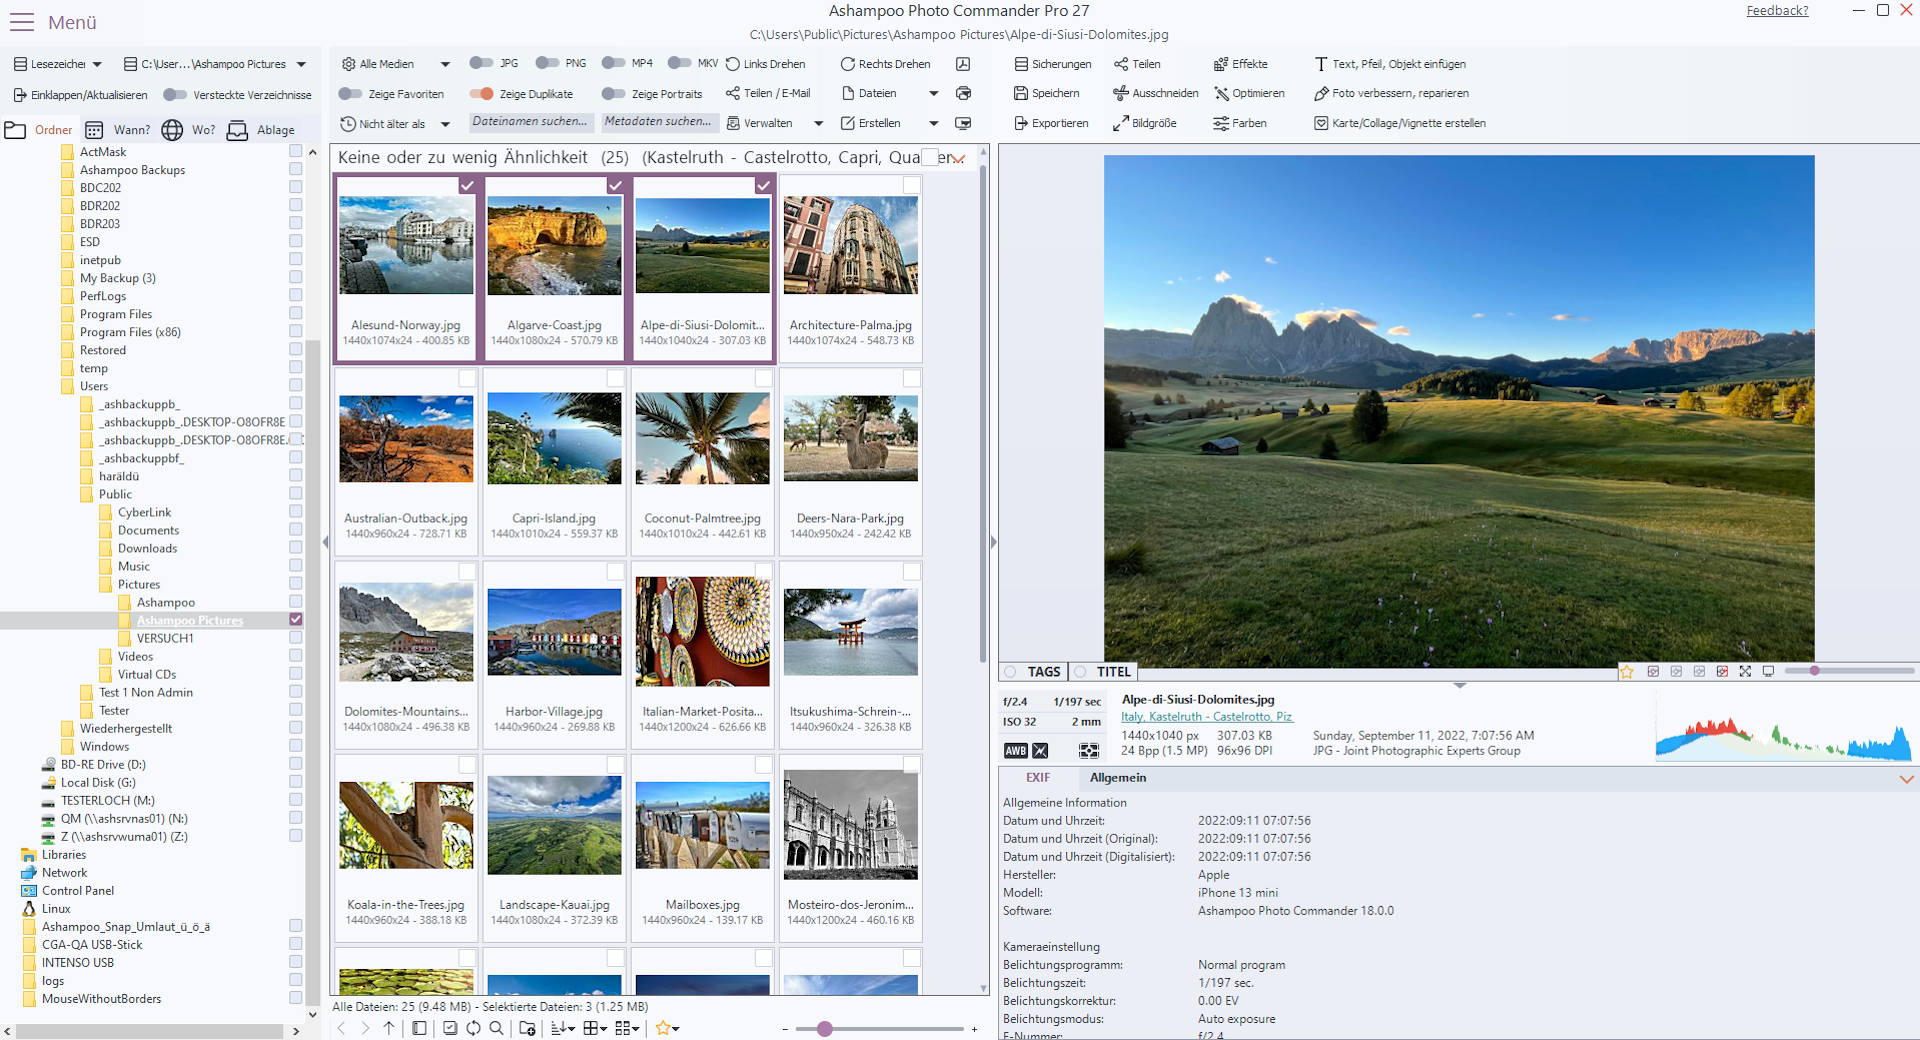
Task: Select the Ausschneiden crop tool
Action: tap(1156, 93)
